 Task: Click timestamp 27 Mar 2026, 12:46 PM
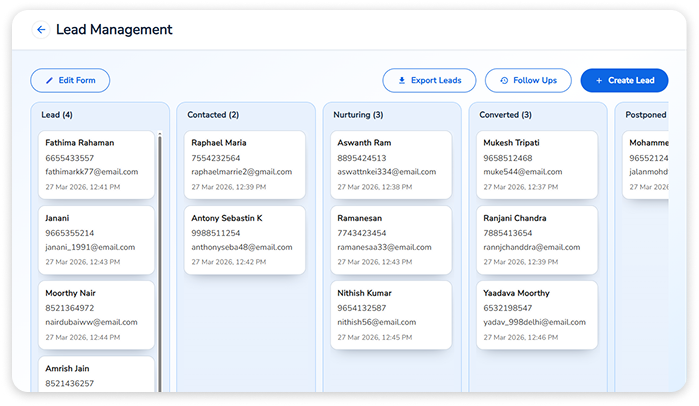[521, 337]
